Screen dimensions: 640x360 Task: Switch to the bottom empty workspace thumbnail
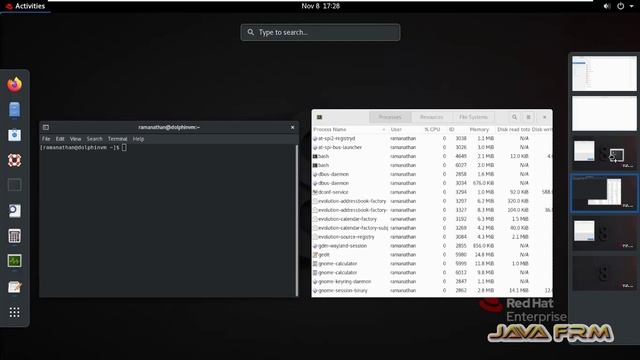[x=604, y=273]
